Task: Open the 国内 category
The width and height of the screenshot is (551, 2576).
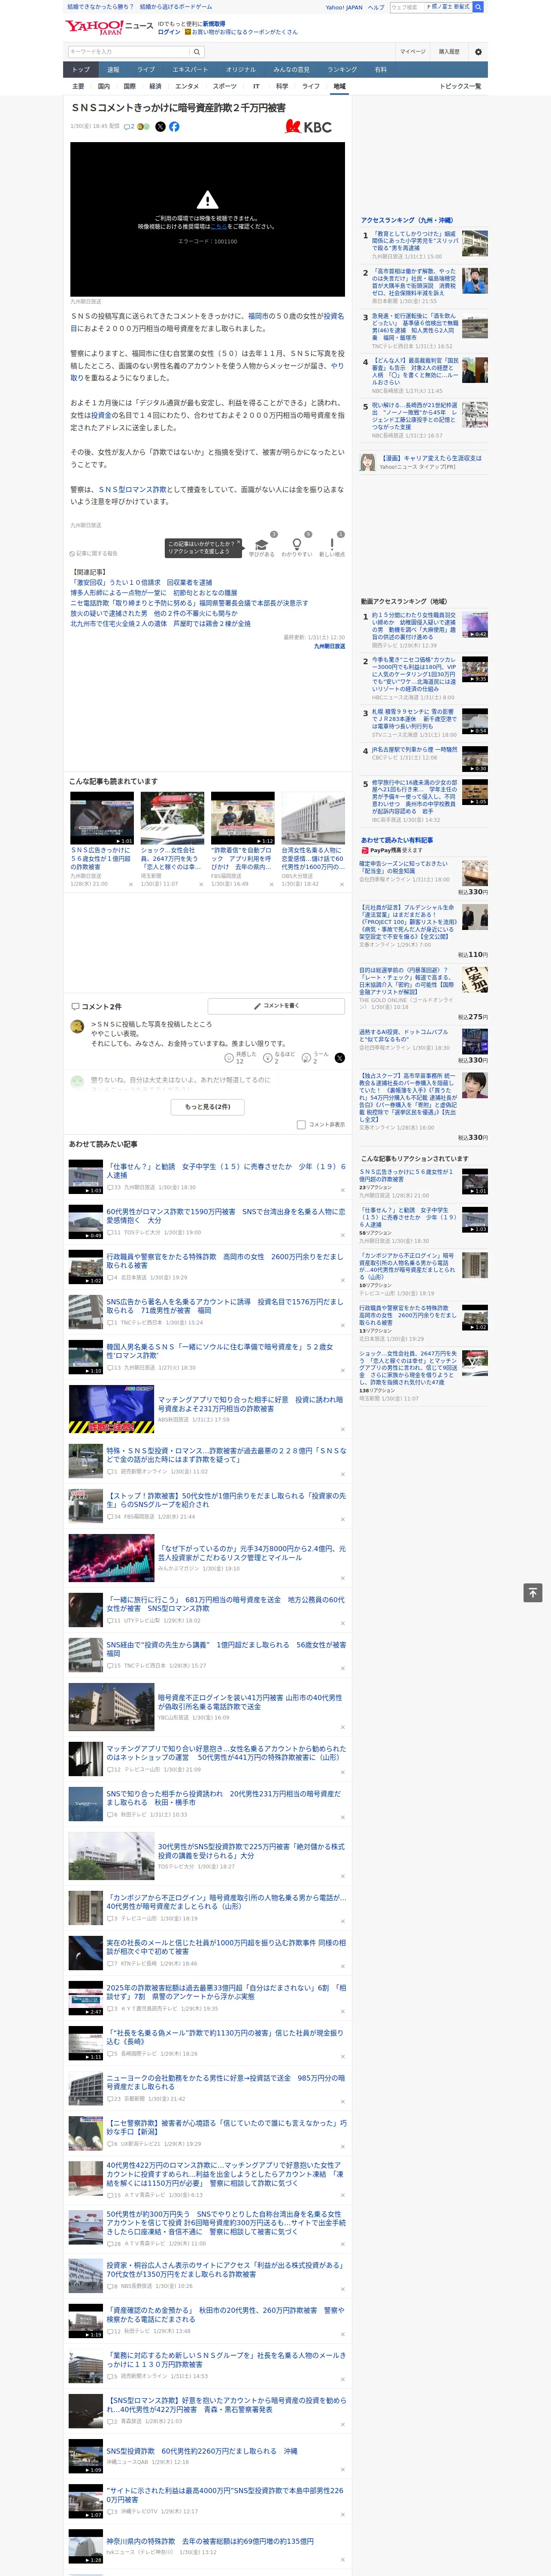Action: tap(104, 86)
